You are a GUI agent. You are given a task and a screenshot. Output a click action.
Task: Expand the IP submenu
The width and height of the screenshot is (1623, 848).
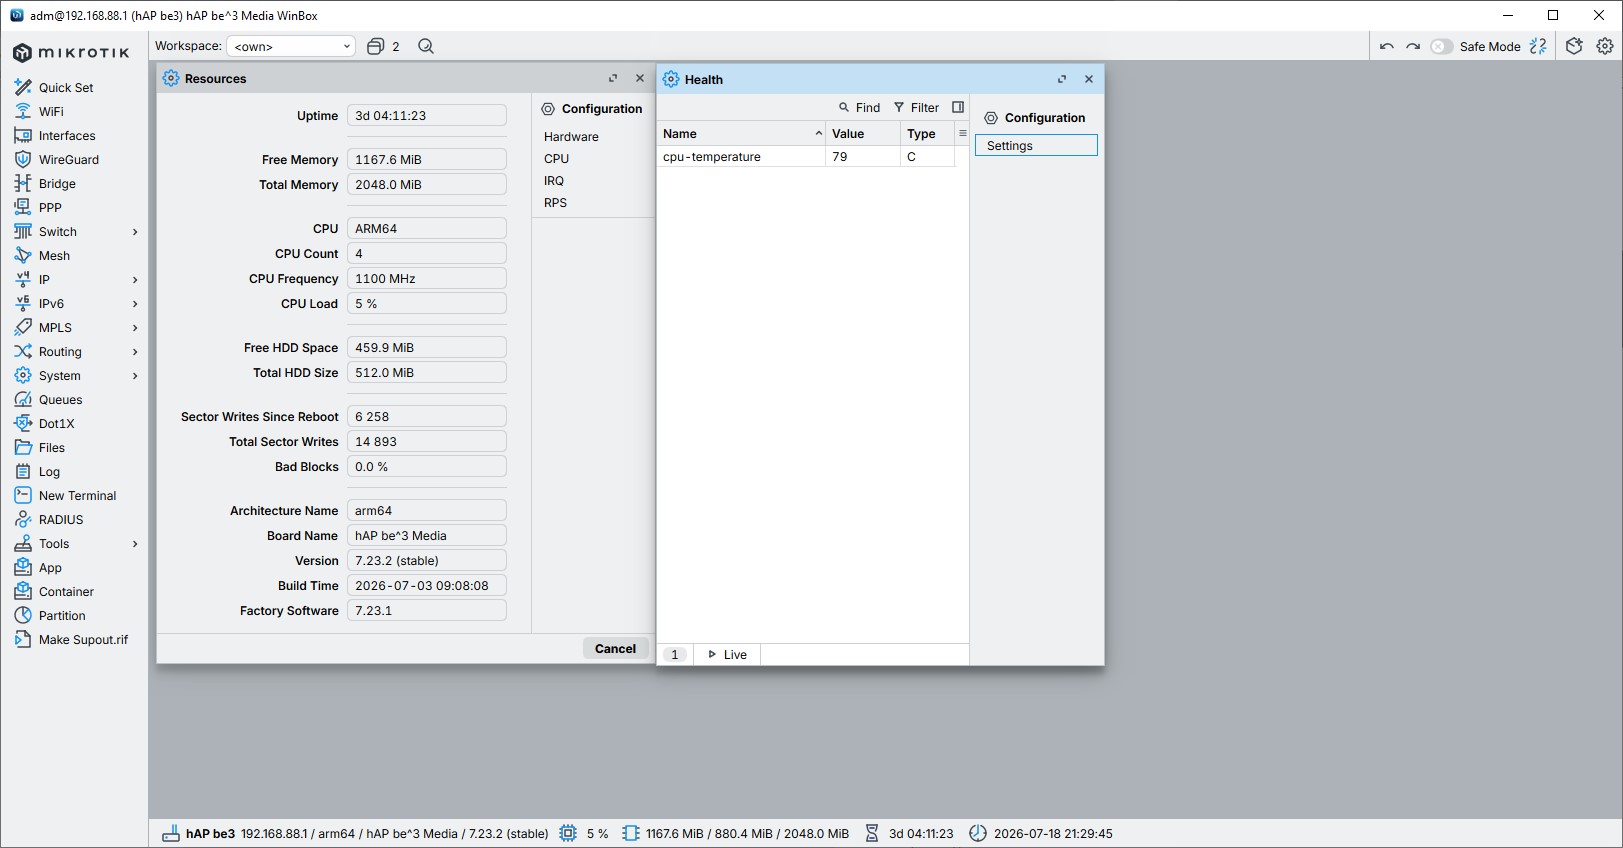135,280
